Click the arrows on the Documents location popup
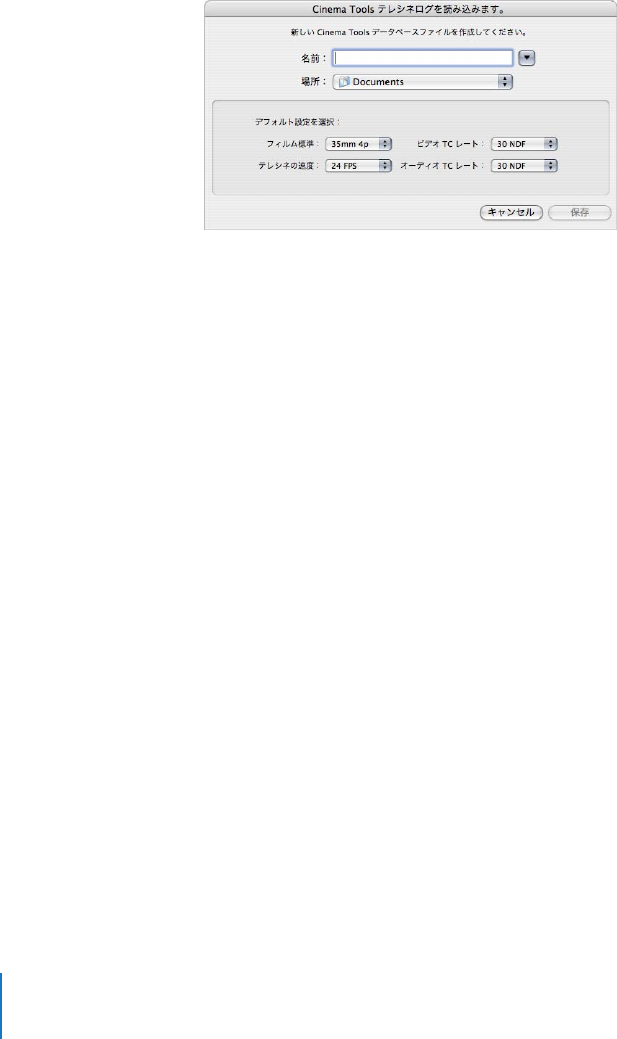 click(506, 82)
